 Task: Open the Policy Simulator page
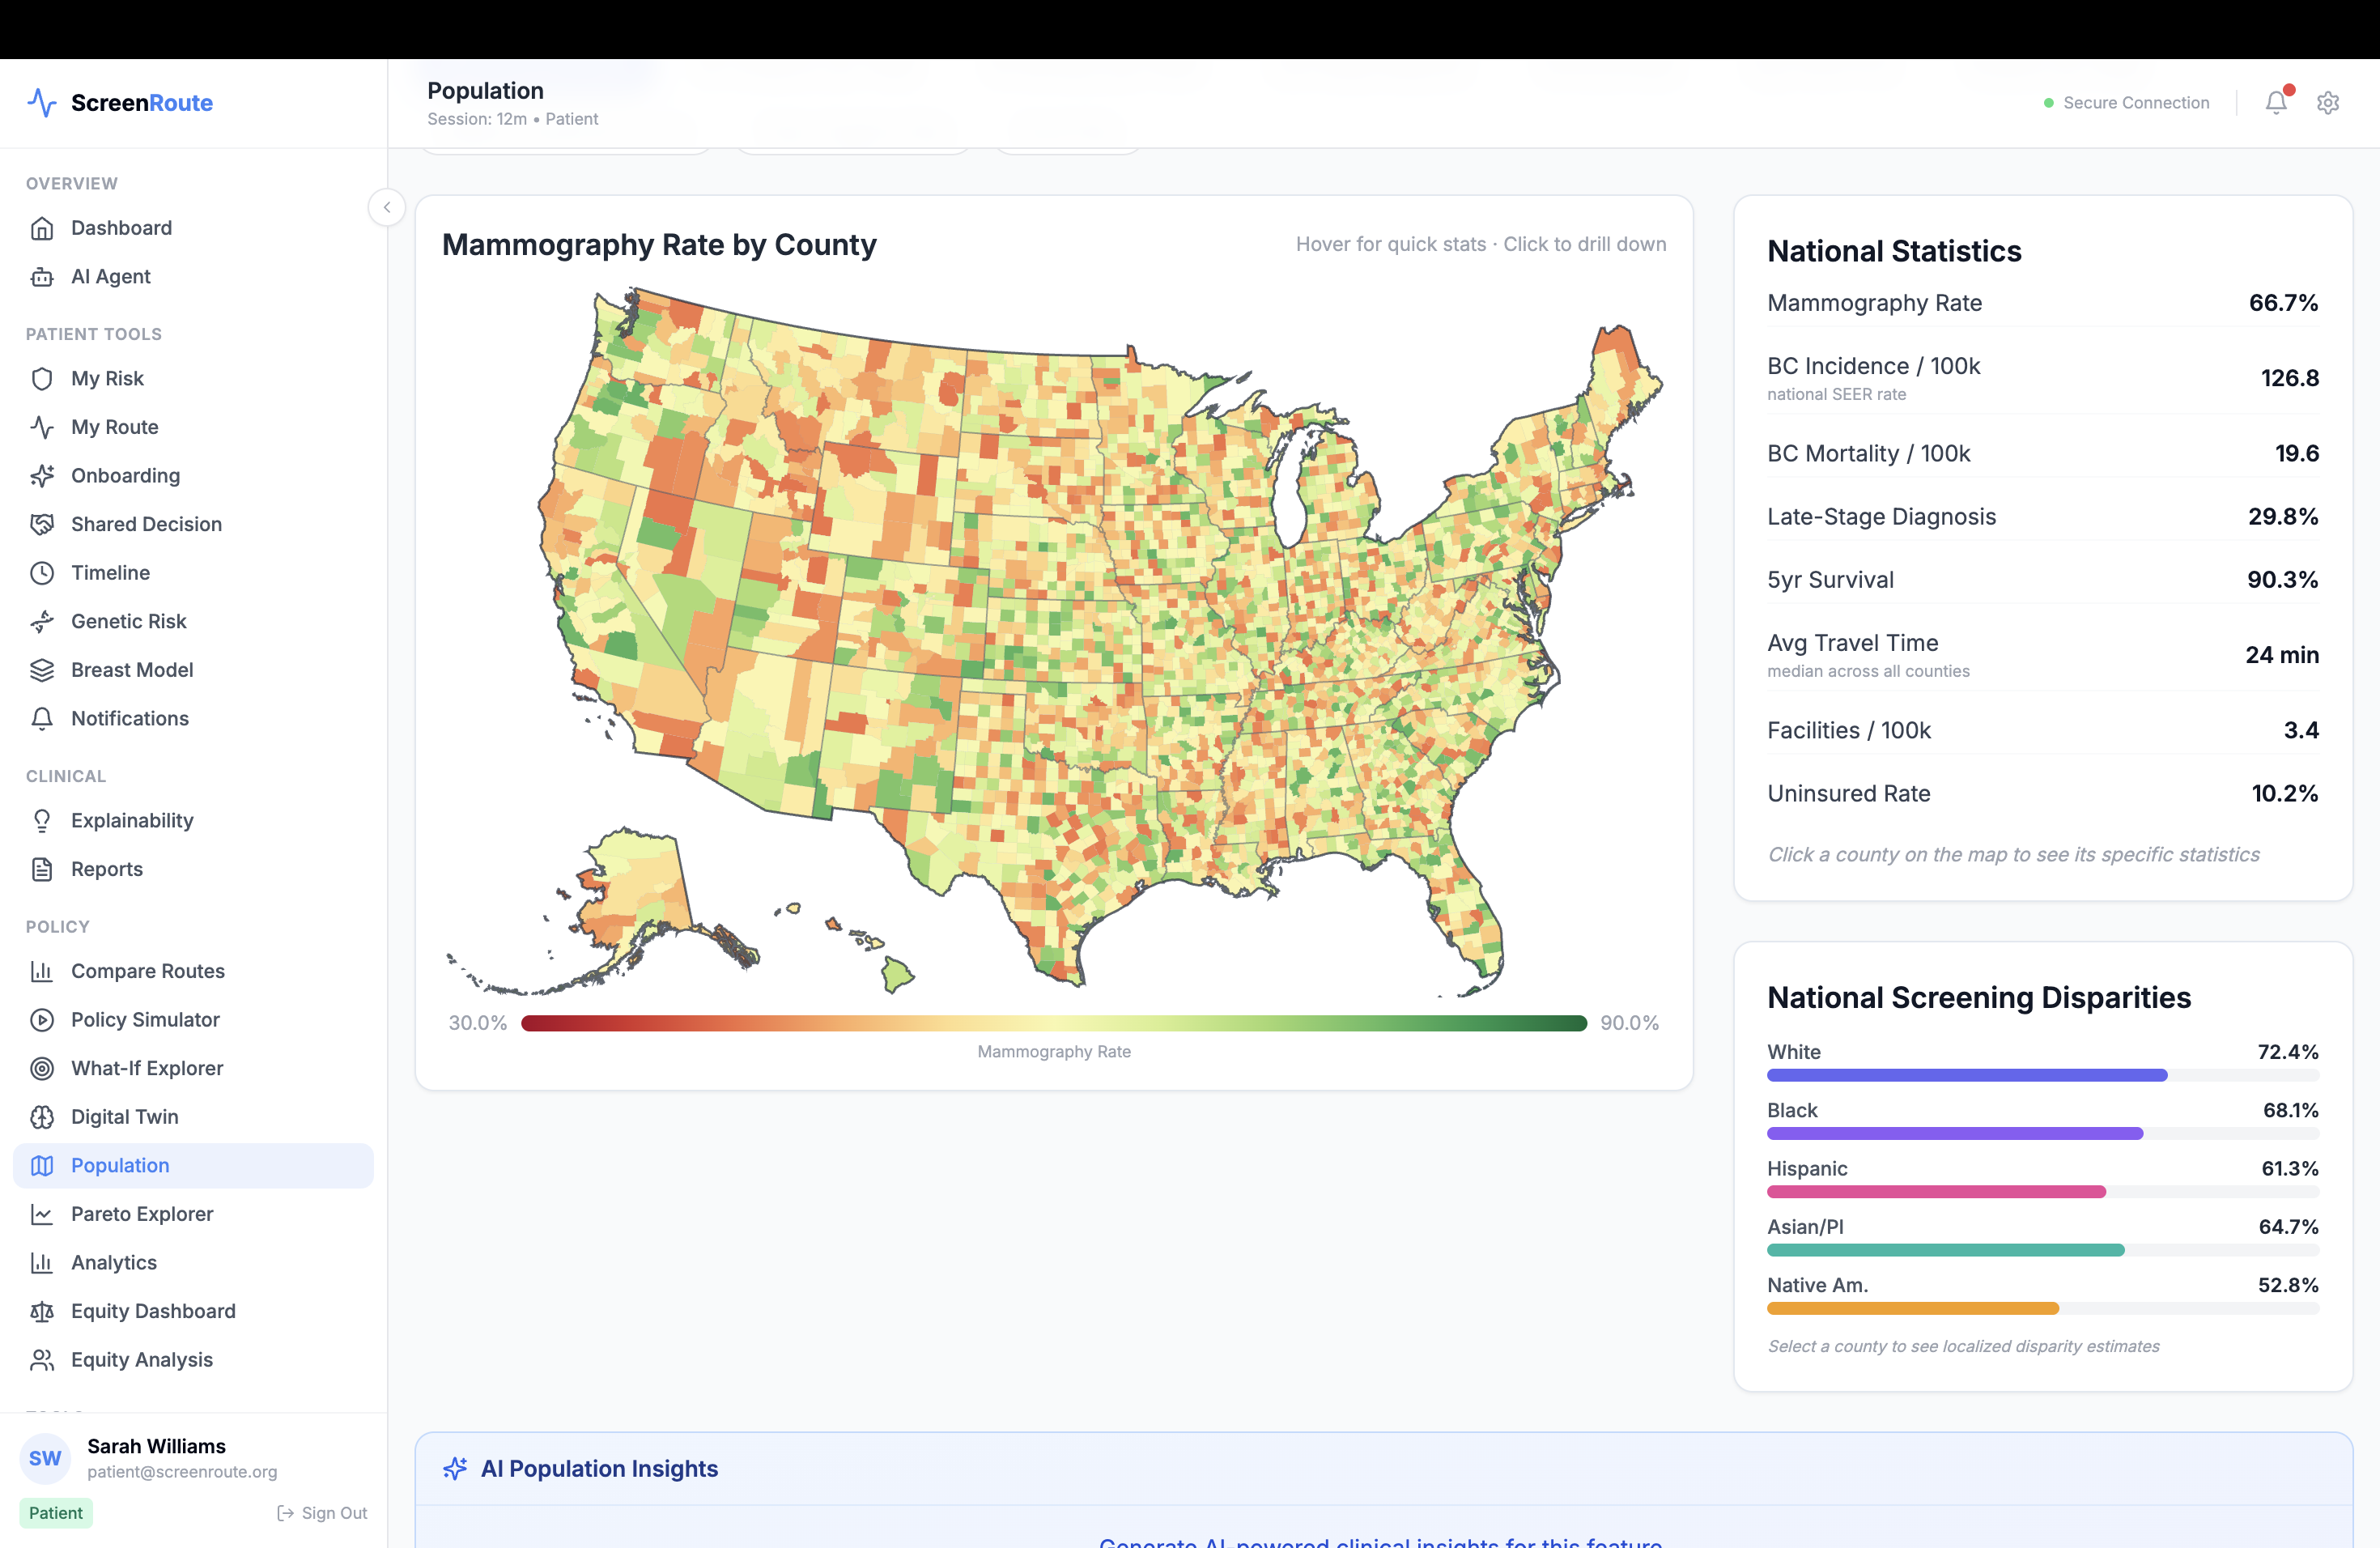(x=145, y=1020)
